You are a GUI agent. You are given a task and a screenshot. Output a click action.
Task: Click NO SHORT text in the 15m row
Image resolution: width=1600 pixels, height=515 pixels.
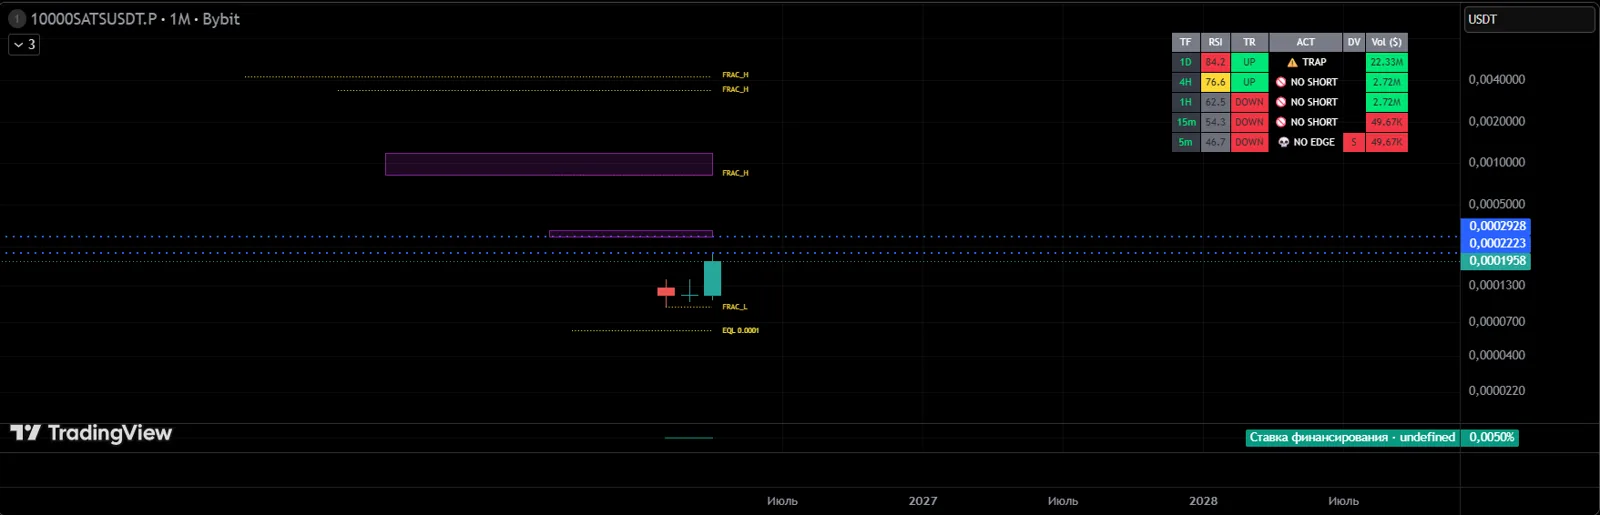1314,122
